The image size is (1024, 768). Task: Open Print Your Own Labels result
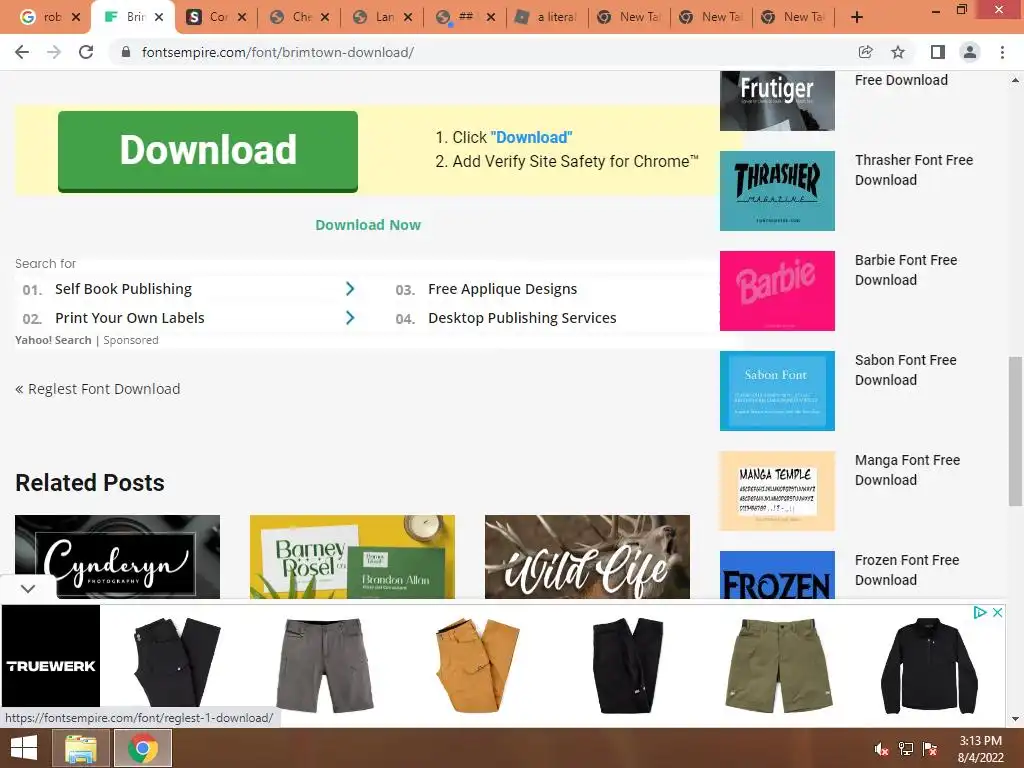click(x=130, y=318)
